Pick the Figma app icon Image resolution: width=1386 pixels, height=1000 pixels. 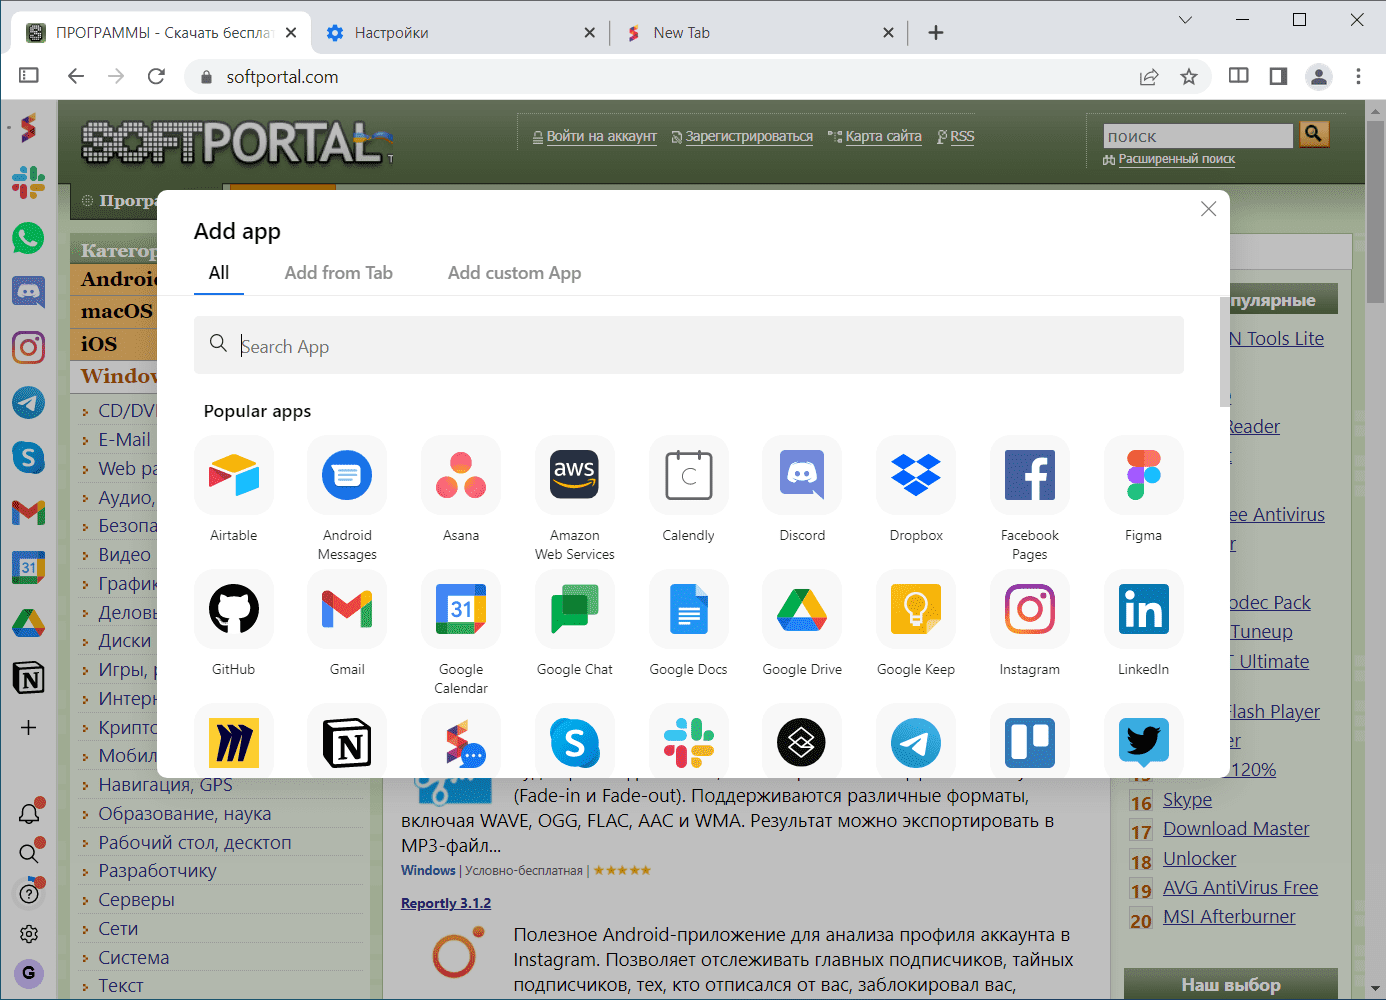click(1144, 475)
